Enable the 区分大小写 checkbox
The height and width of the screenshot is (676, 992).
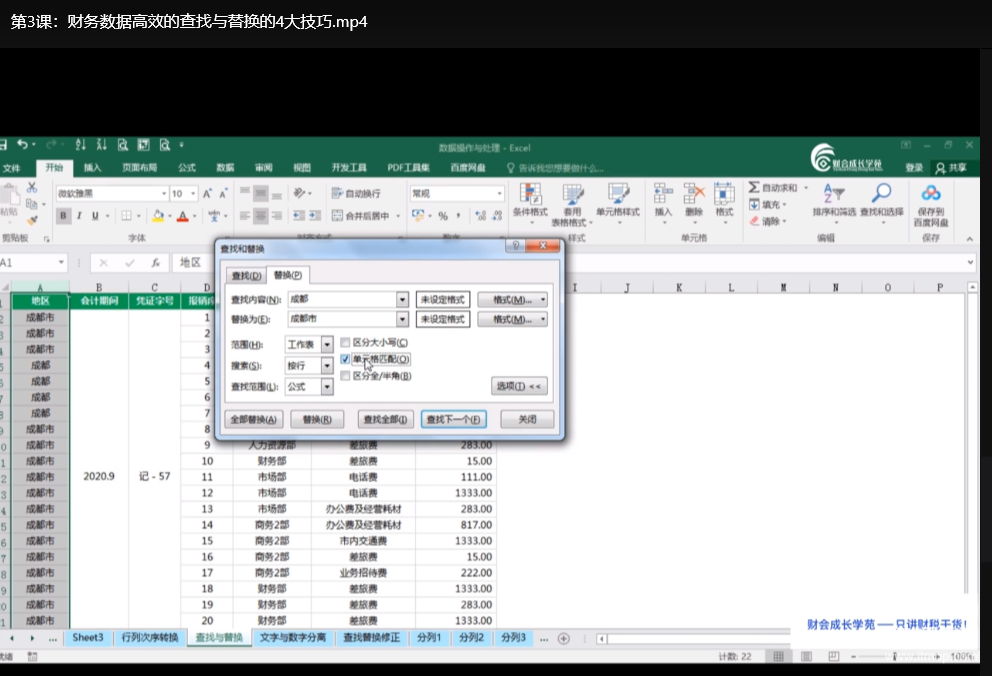click(345, 343)
